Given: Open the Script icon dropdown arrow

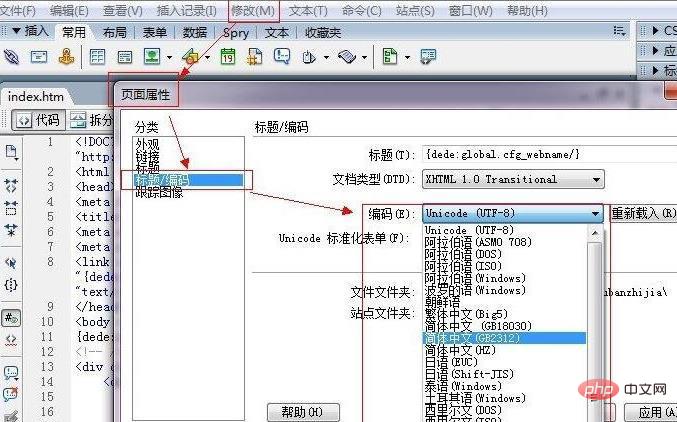Looking at the screenshot, I should click(365, 57).
